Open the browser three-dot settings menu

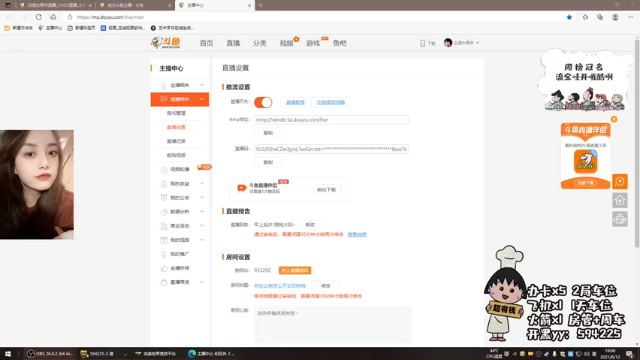(x=630, y=17)
